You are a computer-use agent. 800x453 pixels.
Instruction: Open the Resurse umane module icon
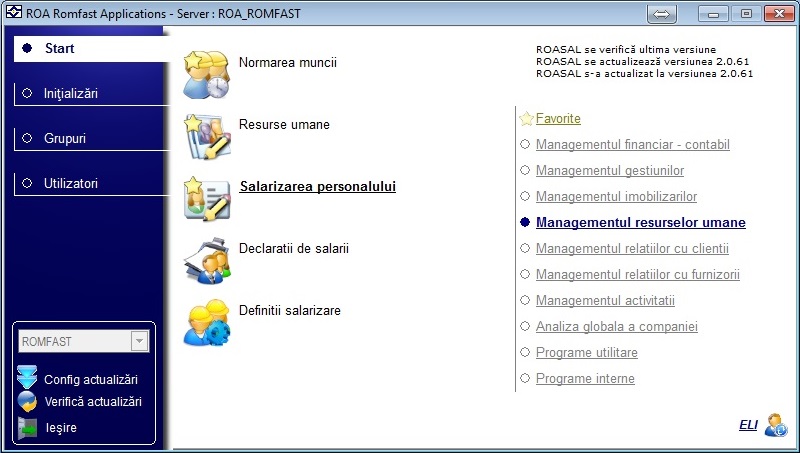[207, 137]
